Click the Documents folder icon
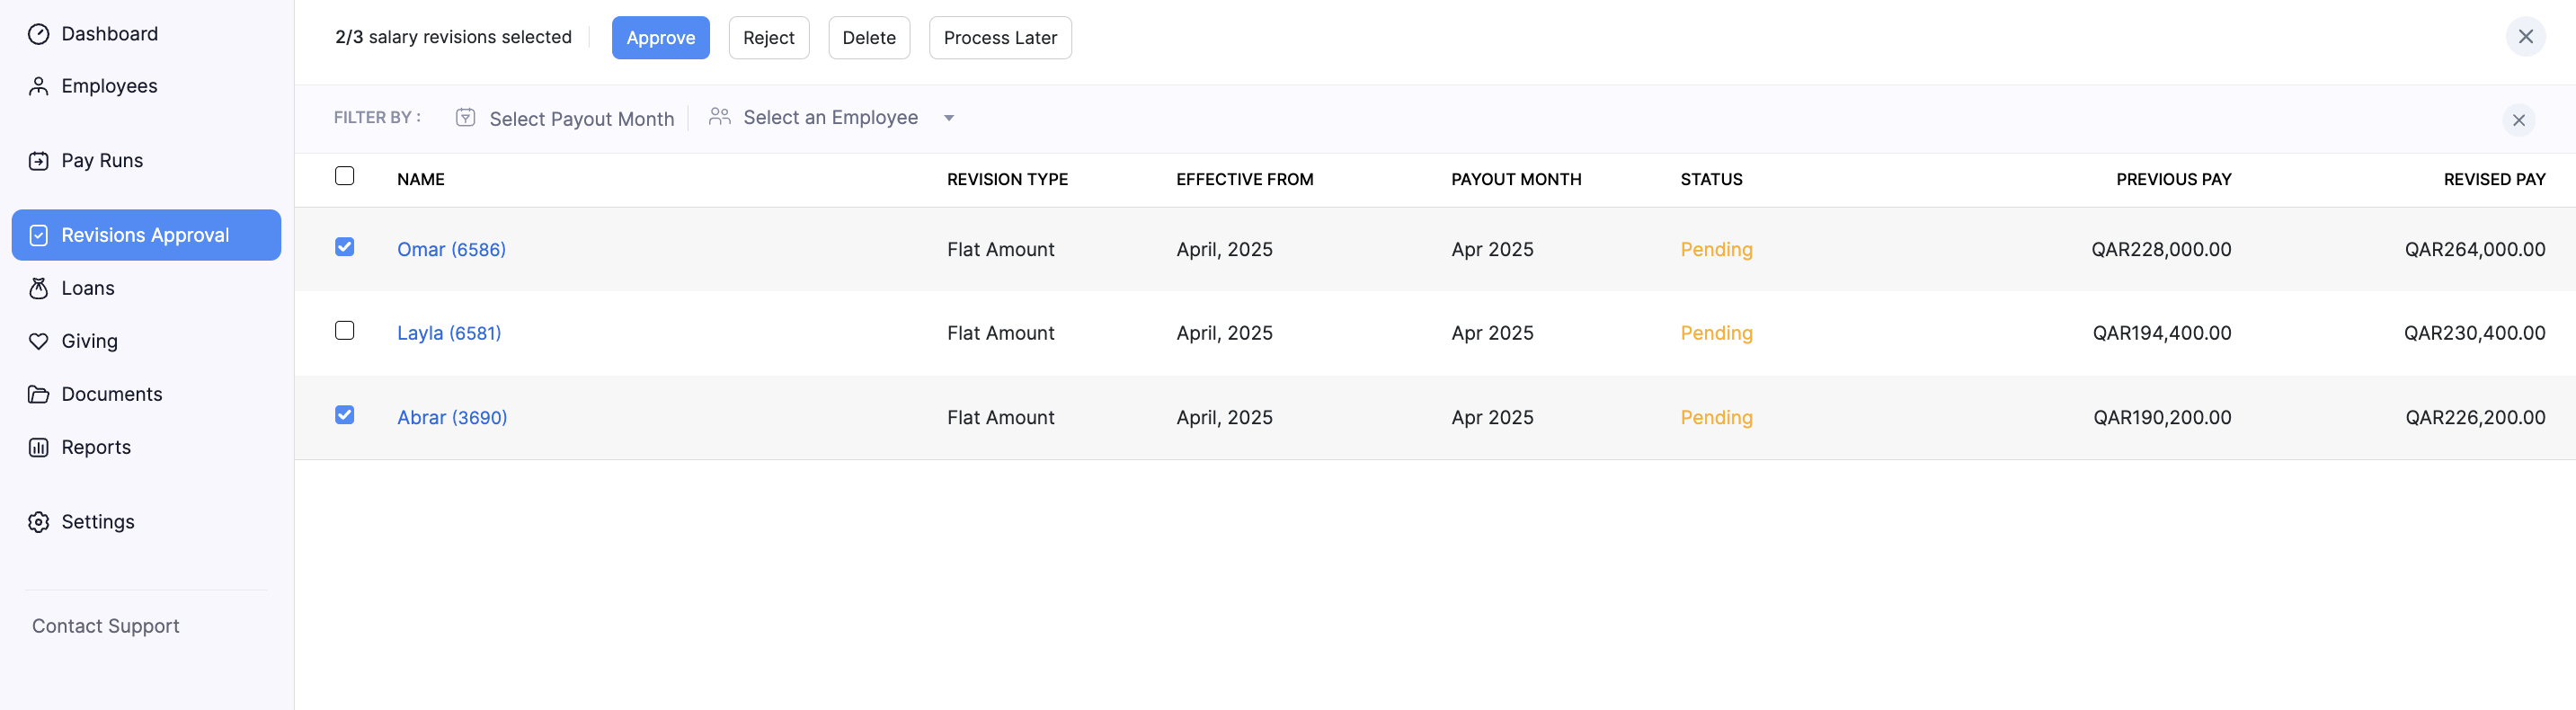The image size is (2576, 710). [x=38, y=395]
